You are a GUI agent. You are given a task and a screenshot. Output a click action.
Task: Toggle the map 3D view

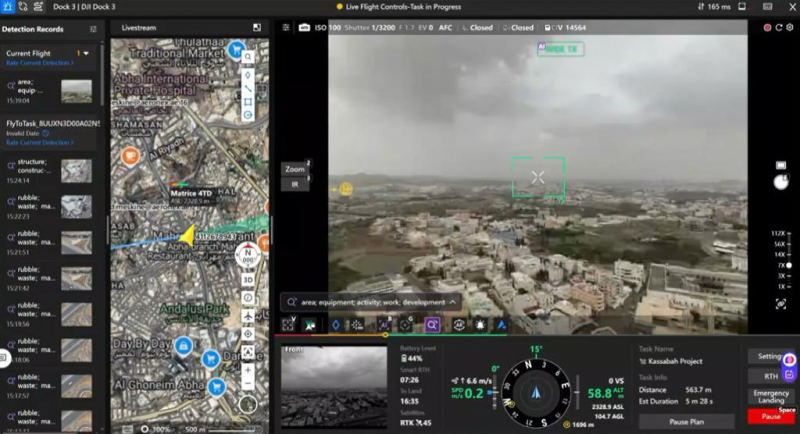pos(247,280)
